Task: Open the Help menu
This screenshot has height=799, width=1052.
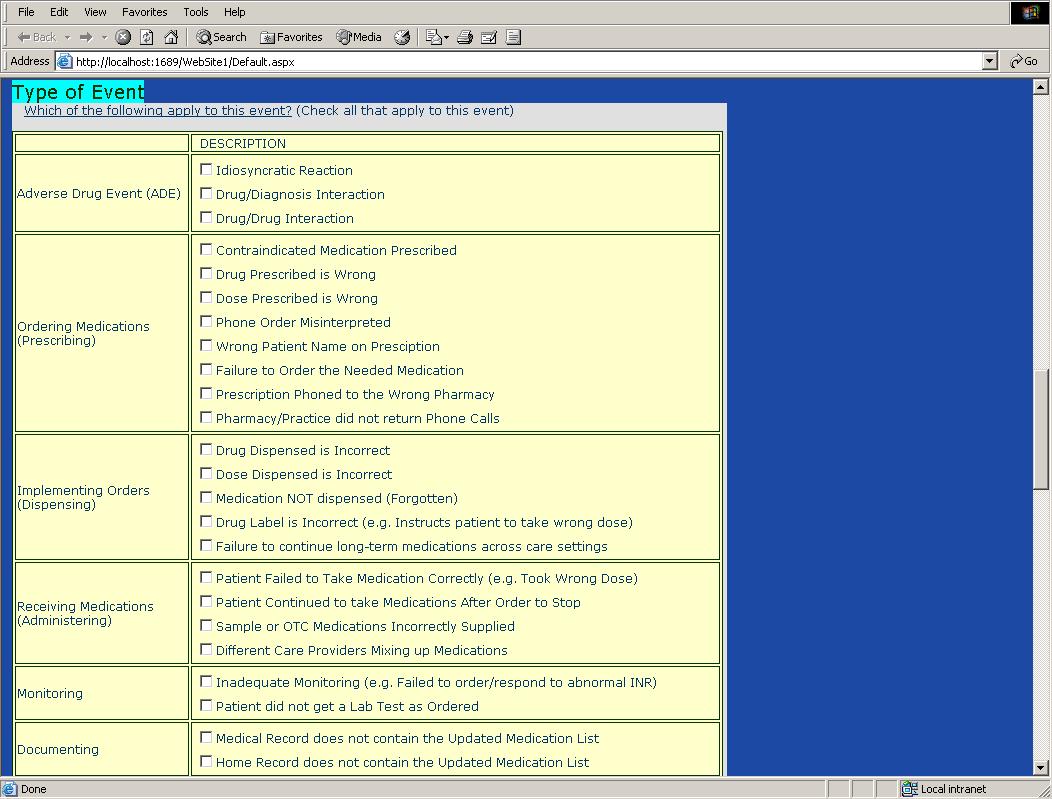Action: pos(235,12)
